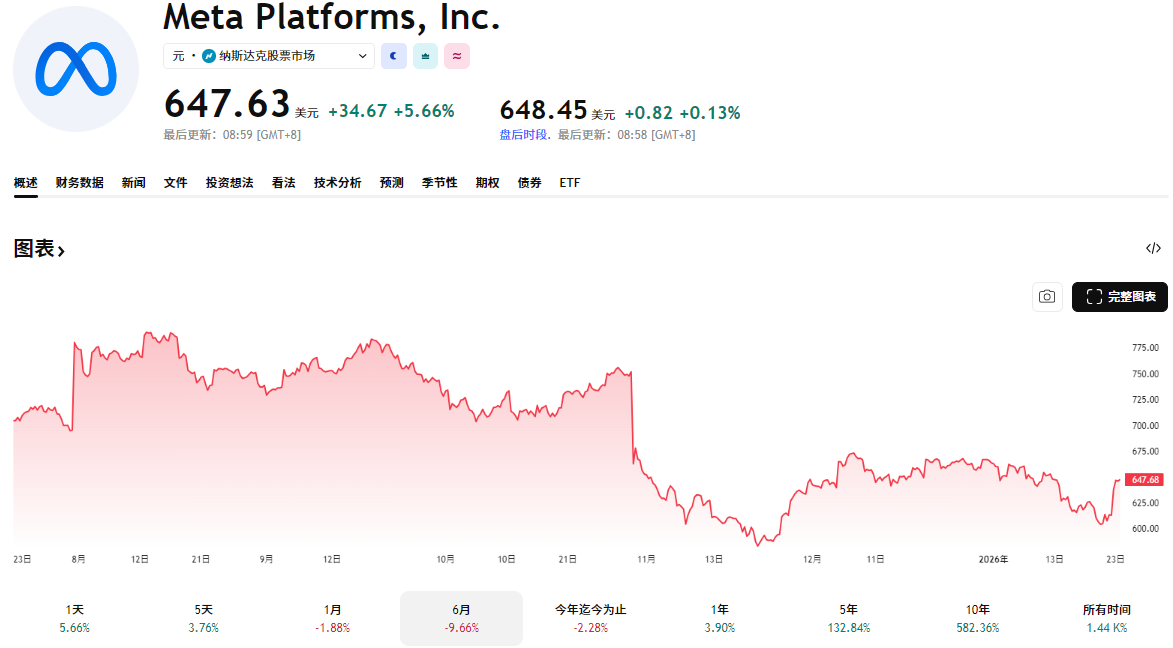Viewport: 1173px width, 648px height.
Task: Select the 5年 time range
Action: [x=849, y=618]
